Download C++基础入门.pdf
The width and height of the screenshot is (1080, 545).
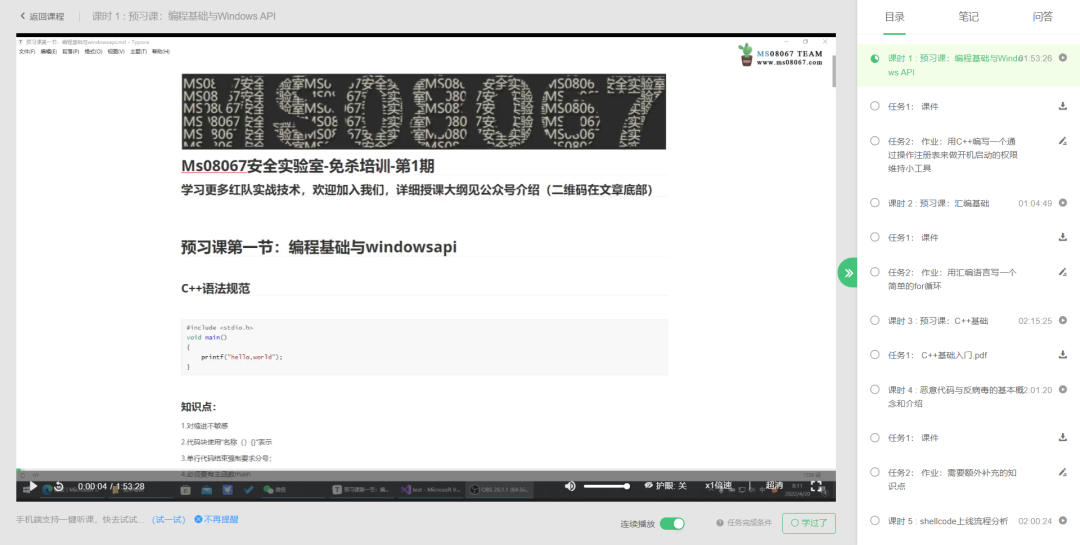(x=1063, y=355)
